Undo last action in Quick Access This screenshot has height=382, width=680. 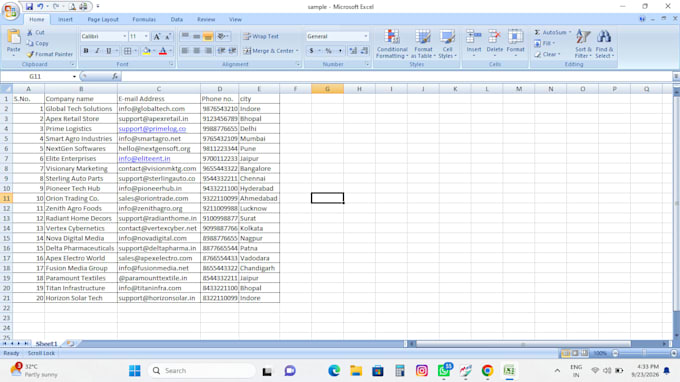[40, 7]
